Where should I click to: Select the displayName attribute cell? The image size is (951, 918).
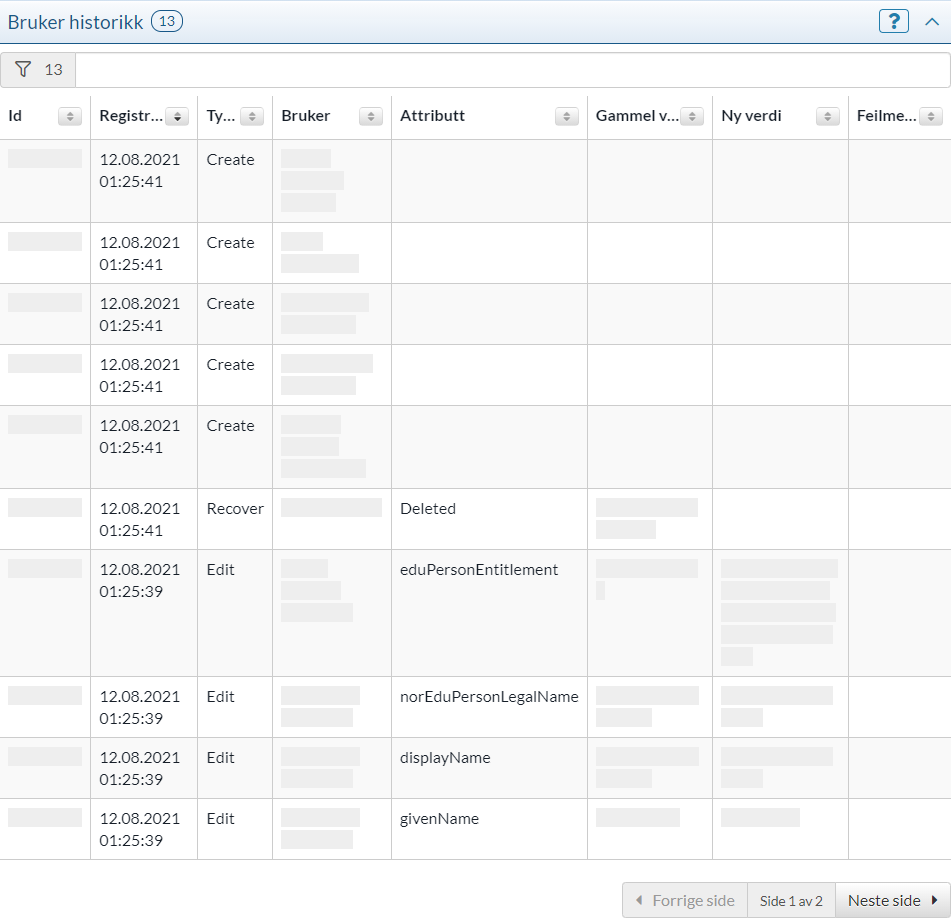point(445,758)
